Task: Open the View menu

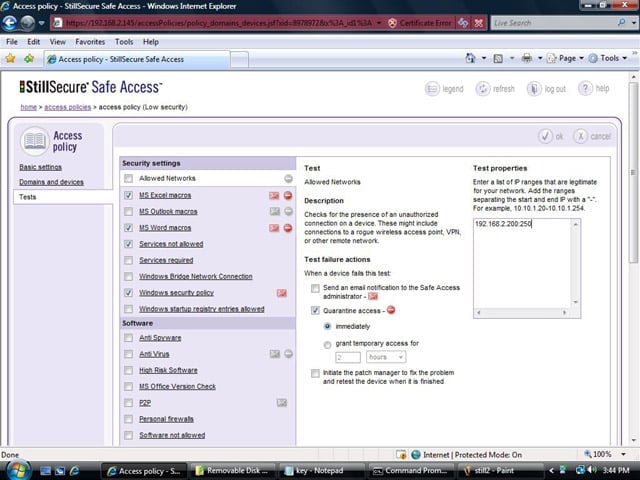Action: coord(58,42)
